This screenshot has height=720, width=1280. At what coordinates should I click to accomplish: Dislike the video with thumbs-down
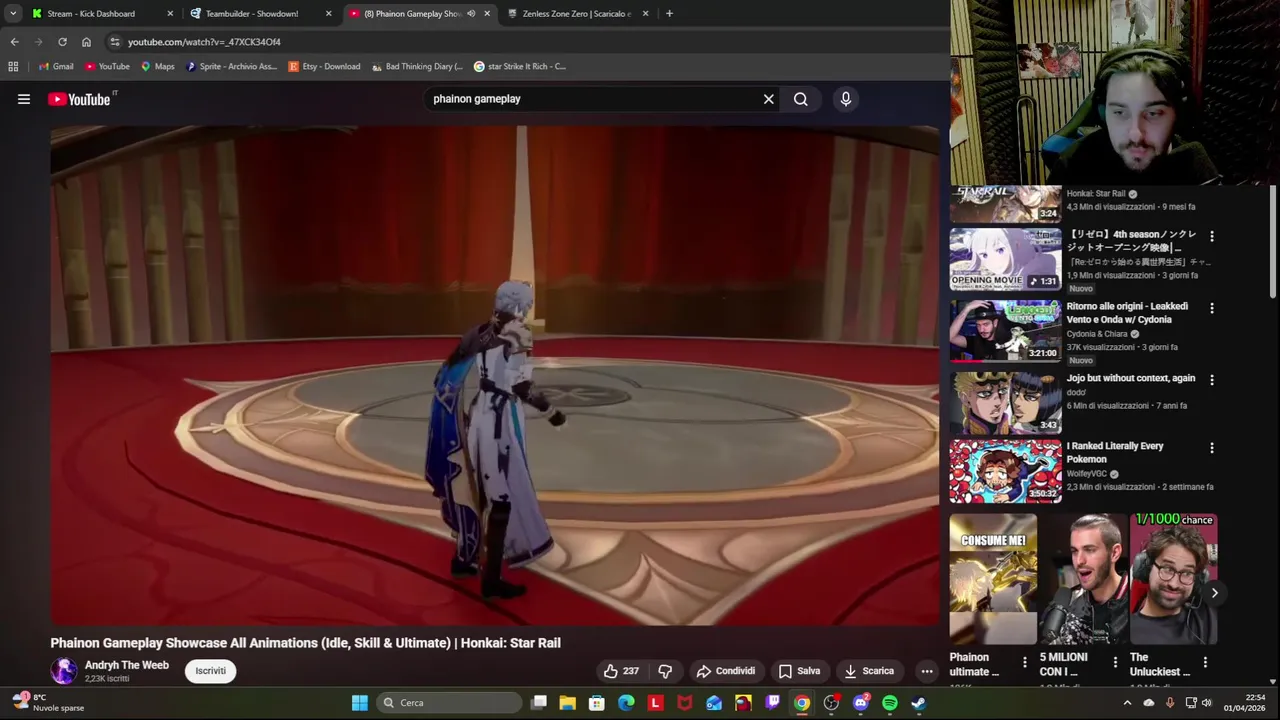pyautogui.click(x=665, y=671)
